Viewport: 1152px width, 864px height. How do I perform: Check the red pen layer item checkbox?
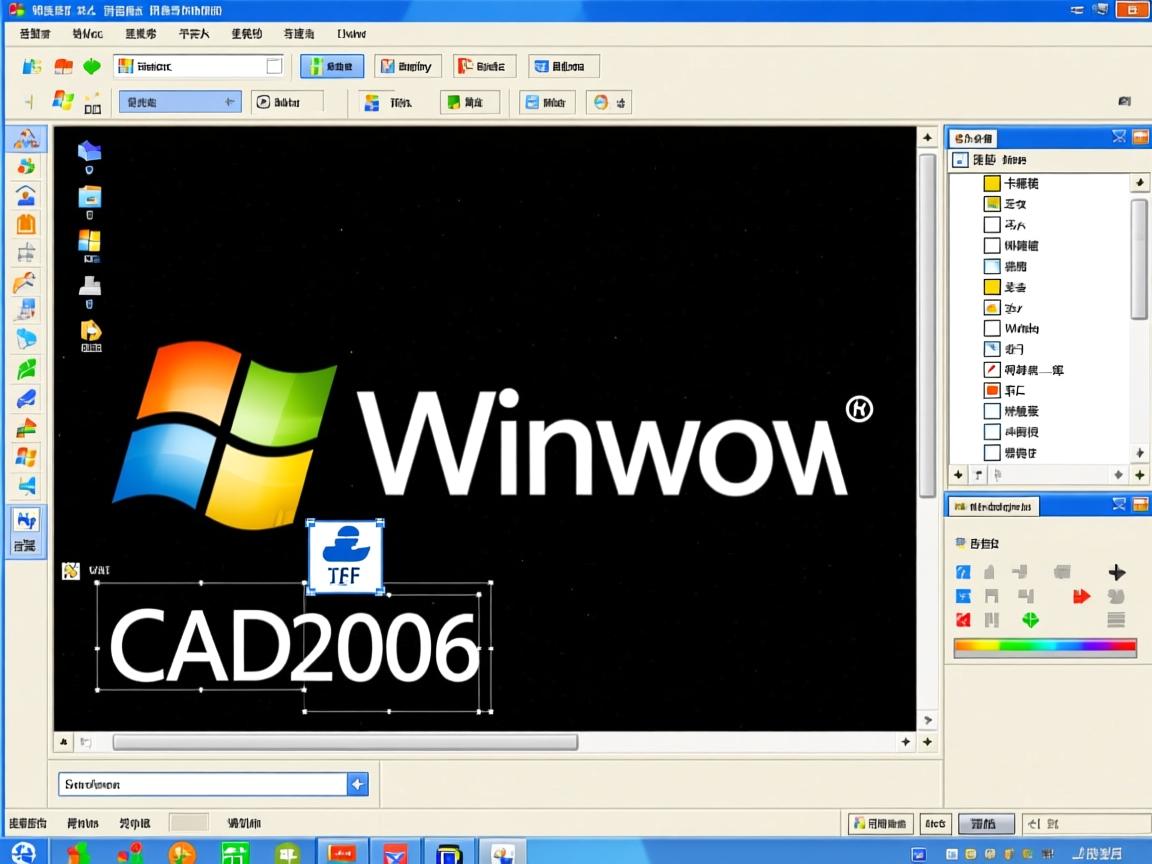point(990,369)
